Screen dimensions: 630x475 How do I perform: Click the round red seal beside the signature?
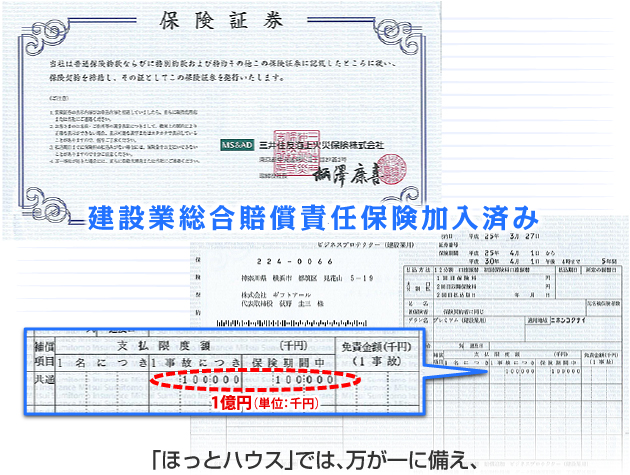[391, 169]
